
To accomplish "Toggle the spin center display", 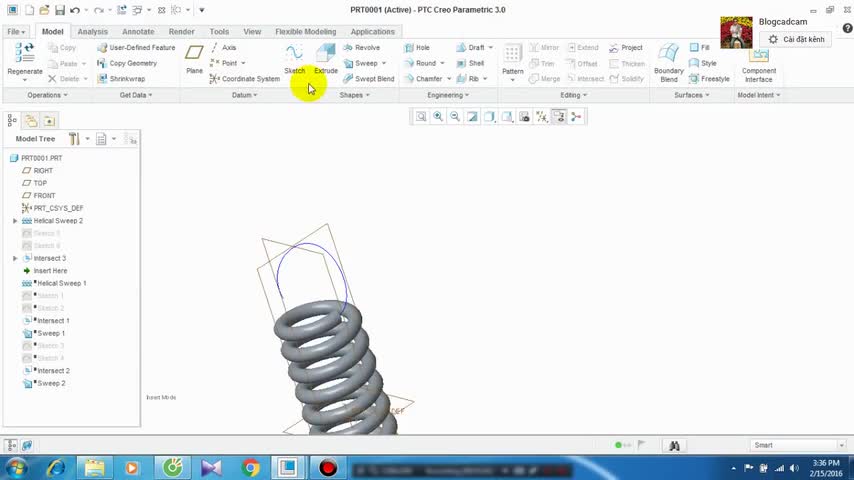I will pyautogui.click(x=576, y=117).
